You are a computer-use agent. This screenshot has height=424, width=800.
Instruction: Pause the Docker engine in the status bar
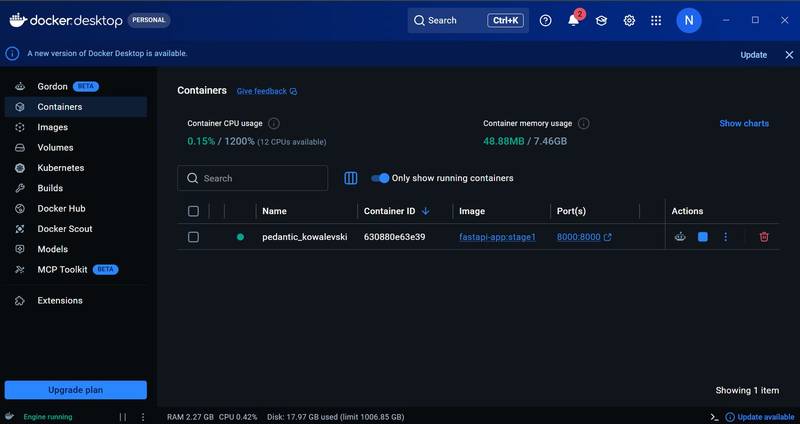123,417
